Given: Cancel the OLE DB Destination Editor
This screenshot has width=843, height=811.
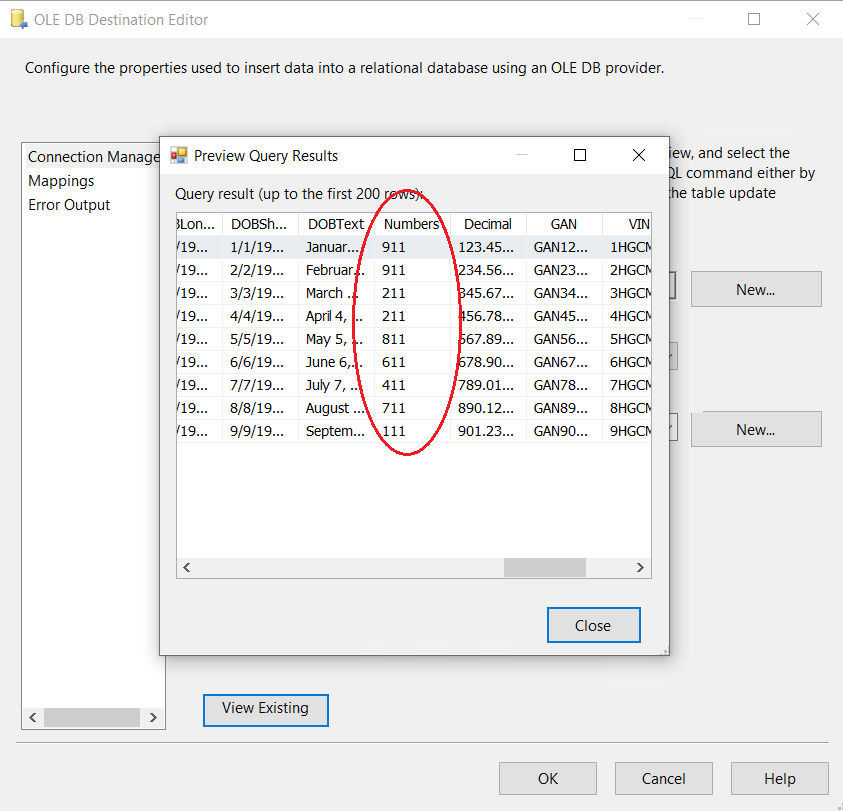Looking at the screenshot, I should point(663,779).
